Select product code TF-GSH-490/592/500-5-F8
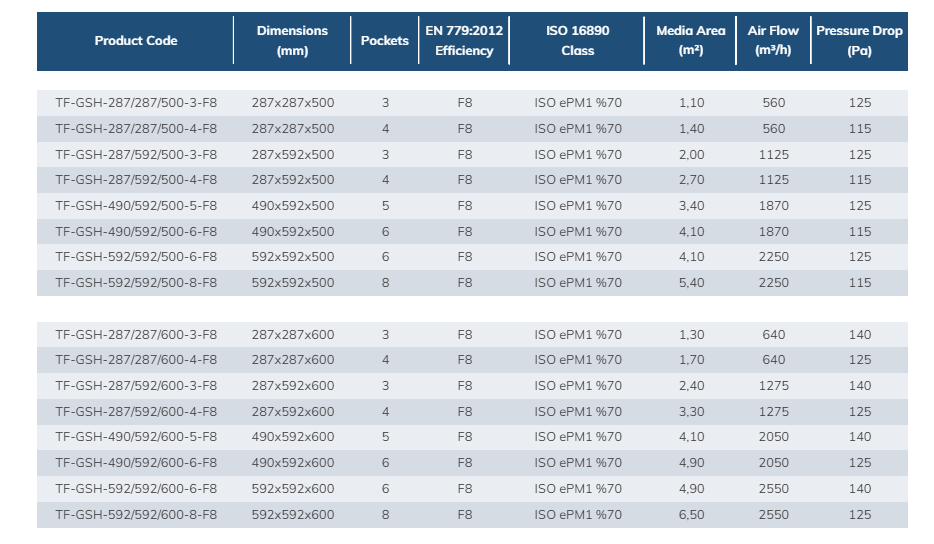This screenshot has width=934, height=544. pyautogui.click(x=136, y=206)
